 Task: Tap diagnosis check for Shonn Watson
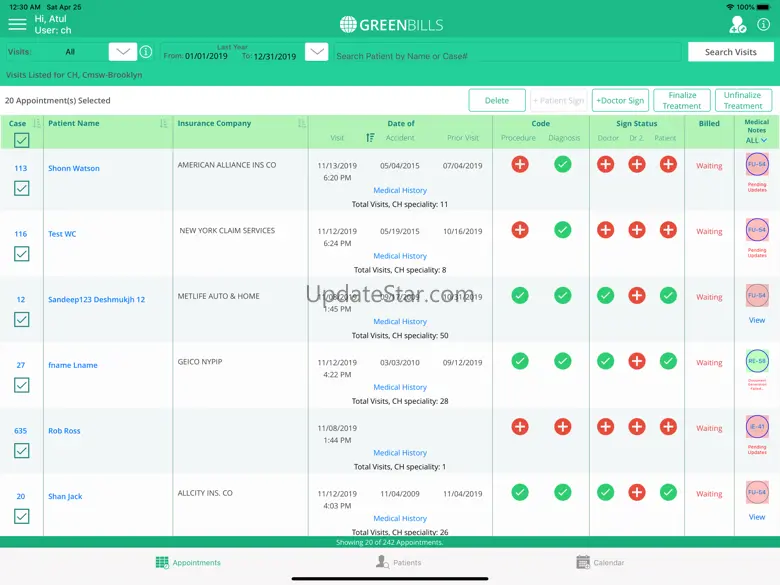pos(563,164)
